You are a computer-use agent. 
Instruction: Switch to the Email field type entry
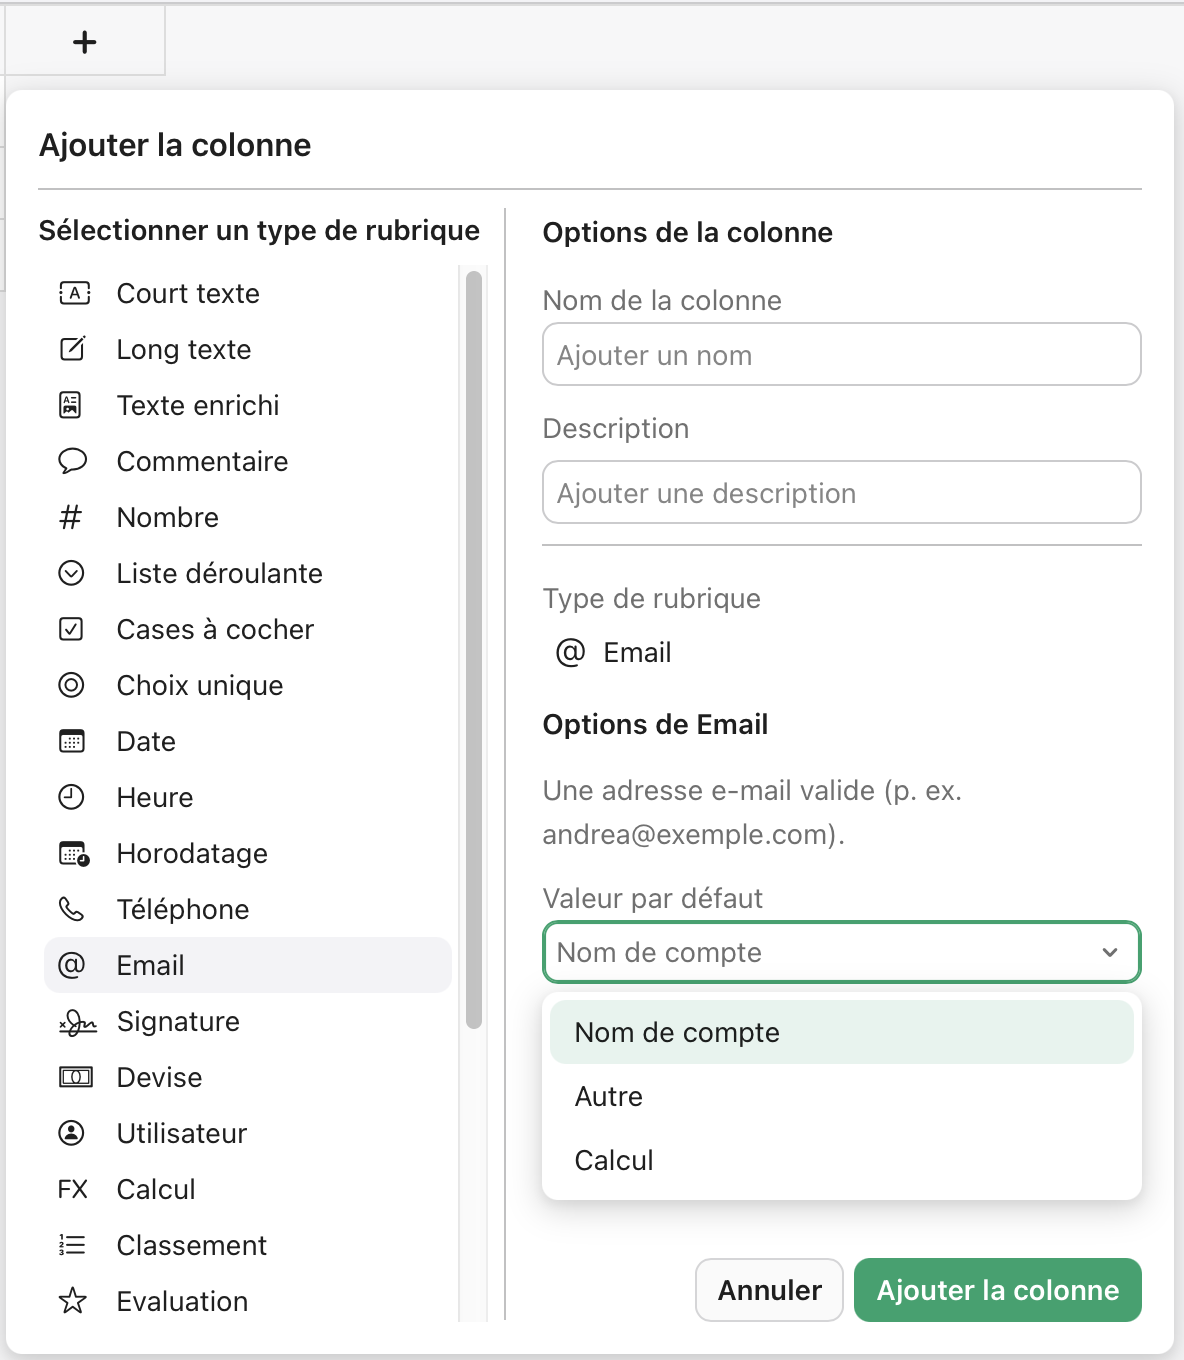150,965
